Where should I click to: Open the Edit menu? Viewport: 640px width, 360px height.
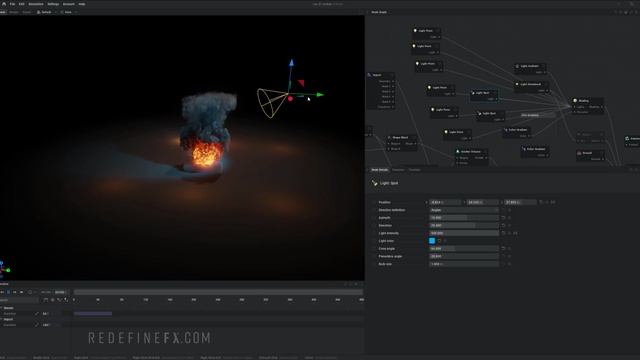[22, 4]
